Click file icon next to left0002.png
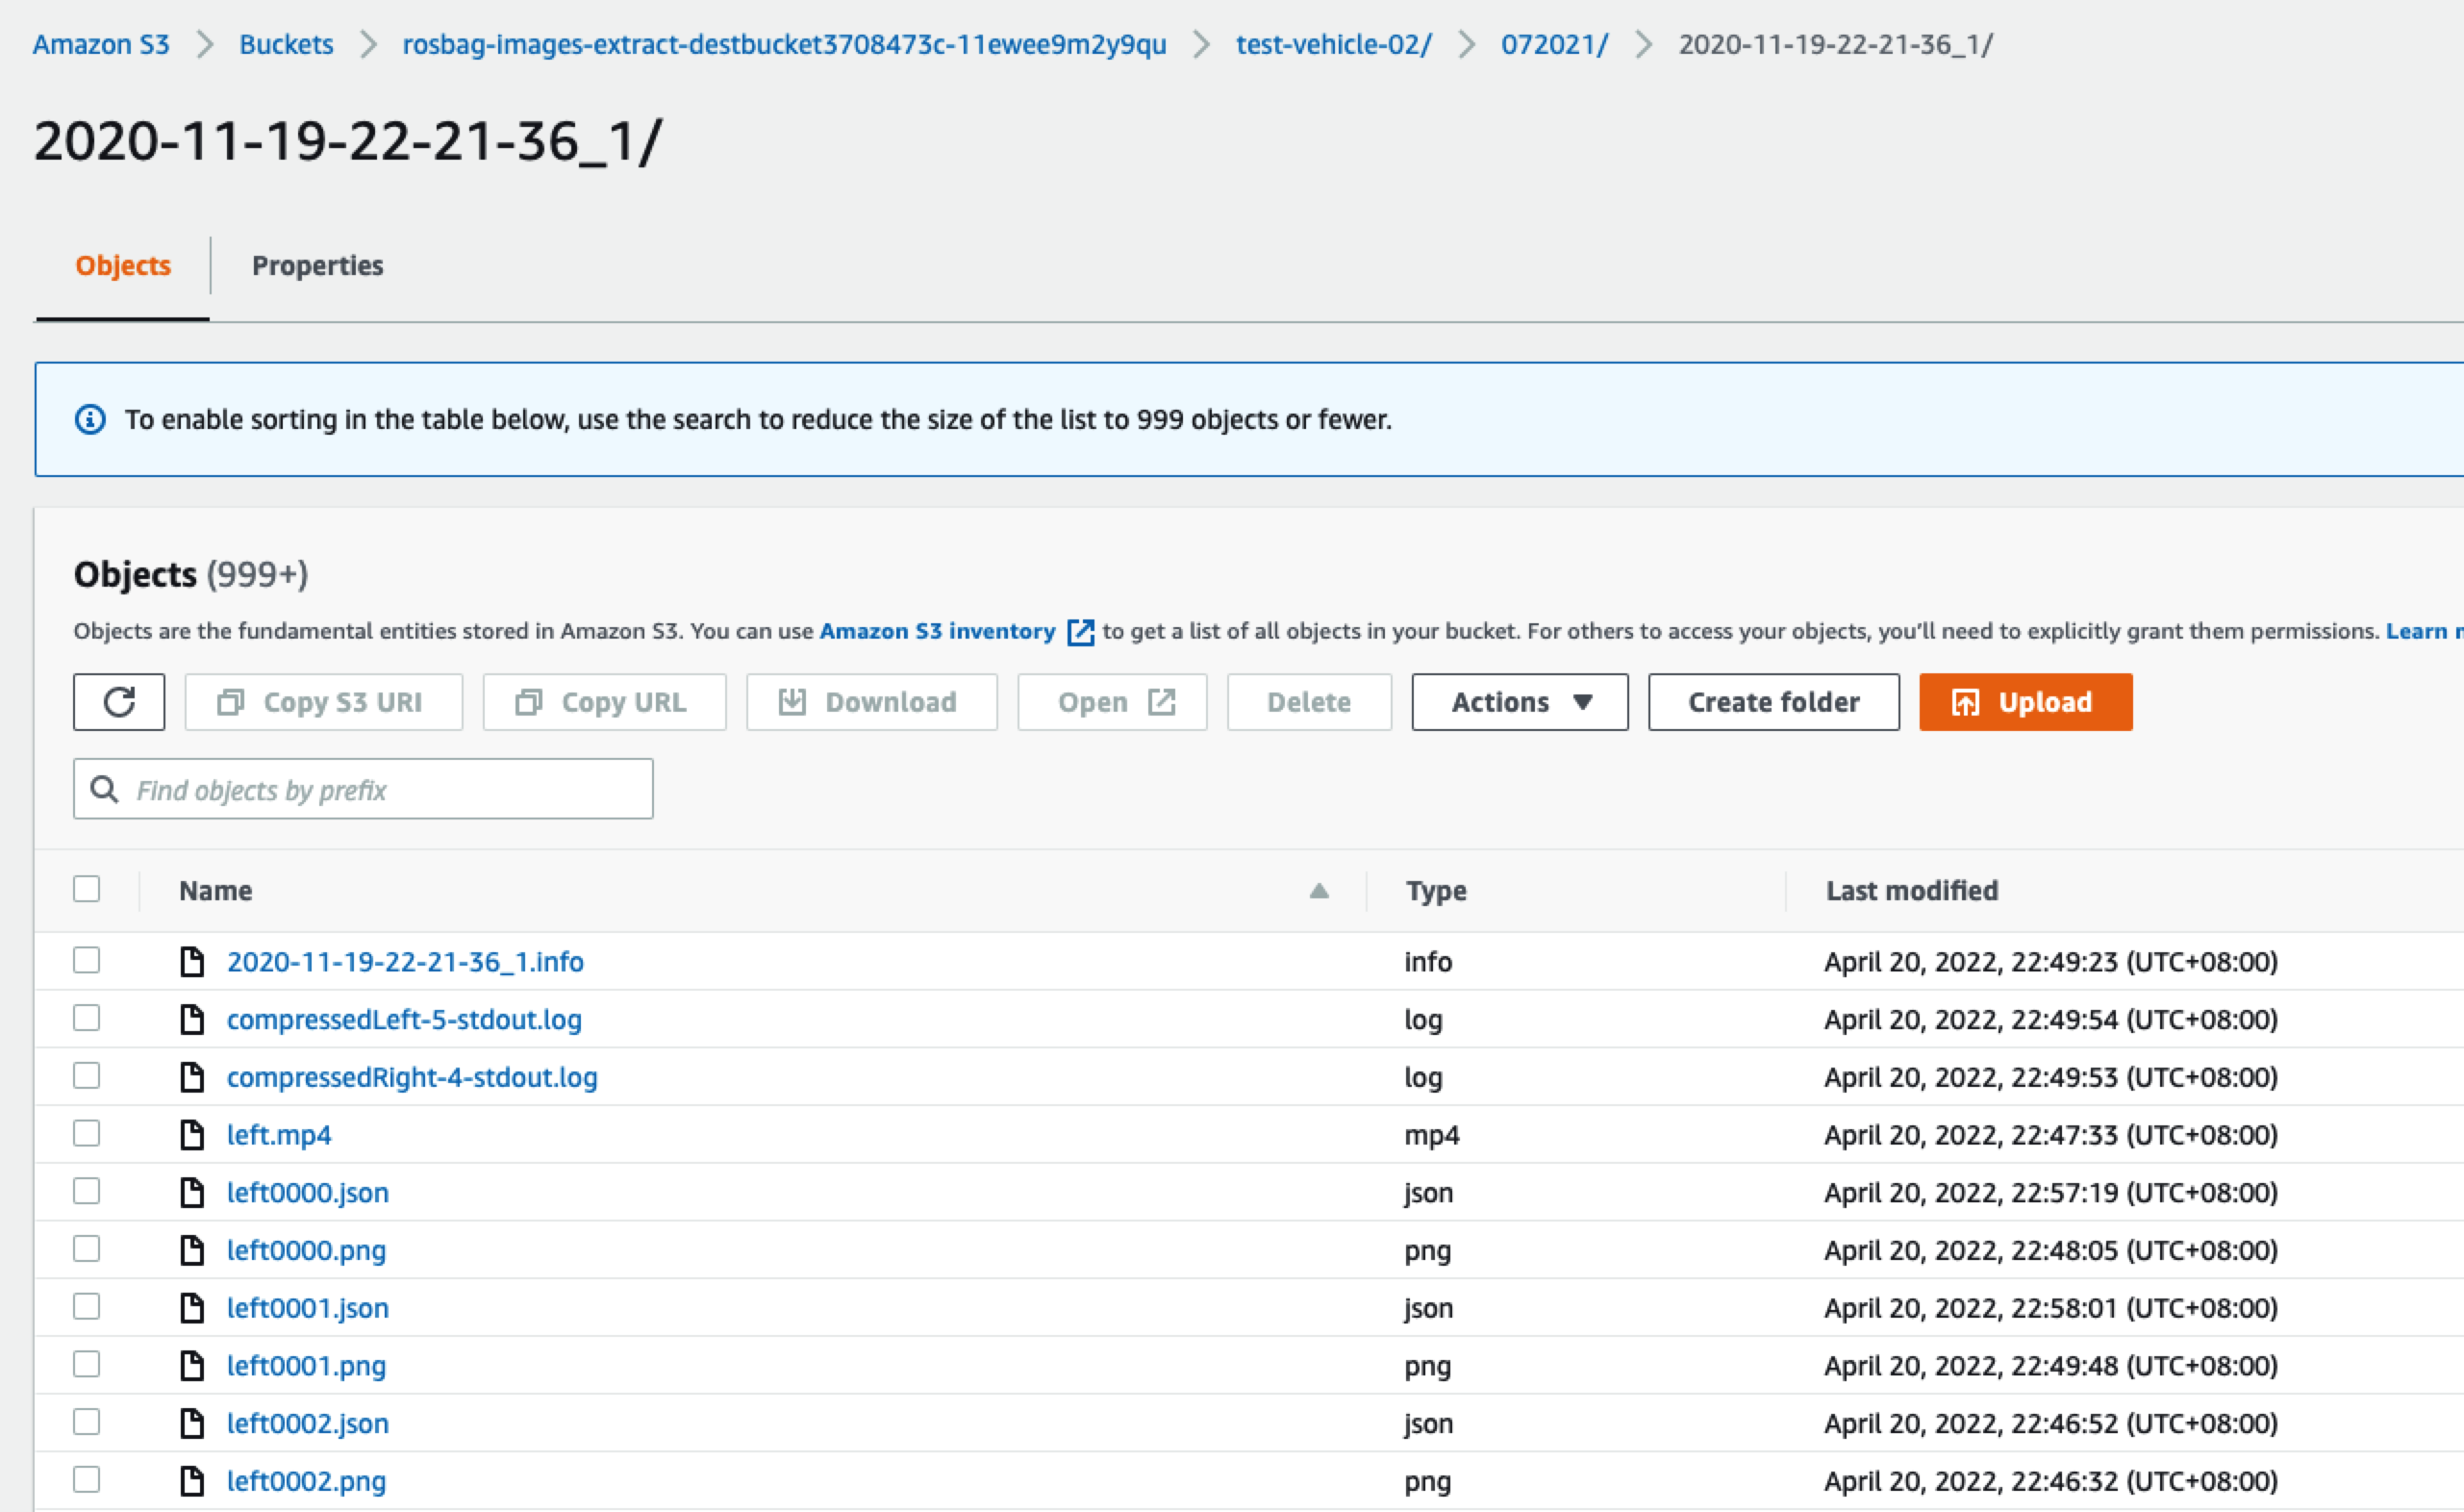 tap(192, 1480)
